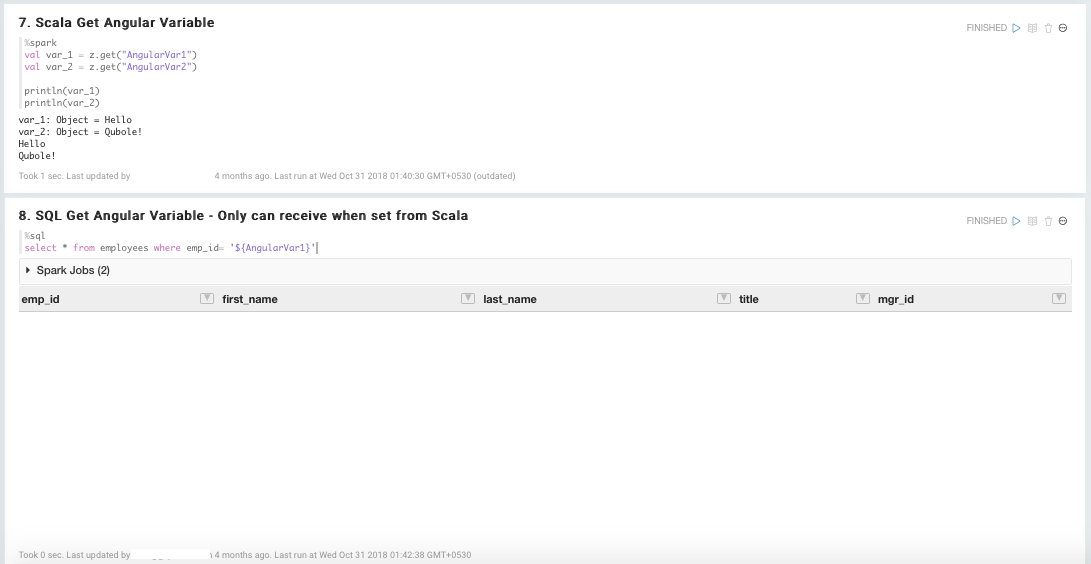Image resolution: width=1091 pixels, height=564 pixels.
Task: Click the last_name column header
Action: pos(510,299)
